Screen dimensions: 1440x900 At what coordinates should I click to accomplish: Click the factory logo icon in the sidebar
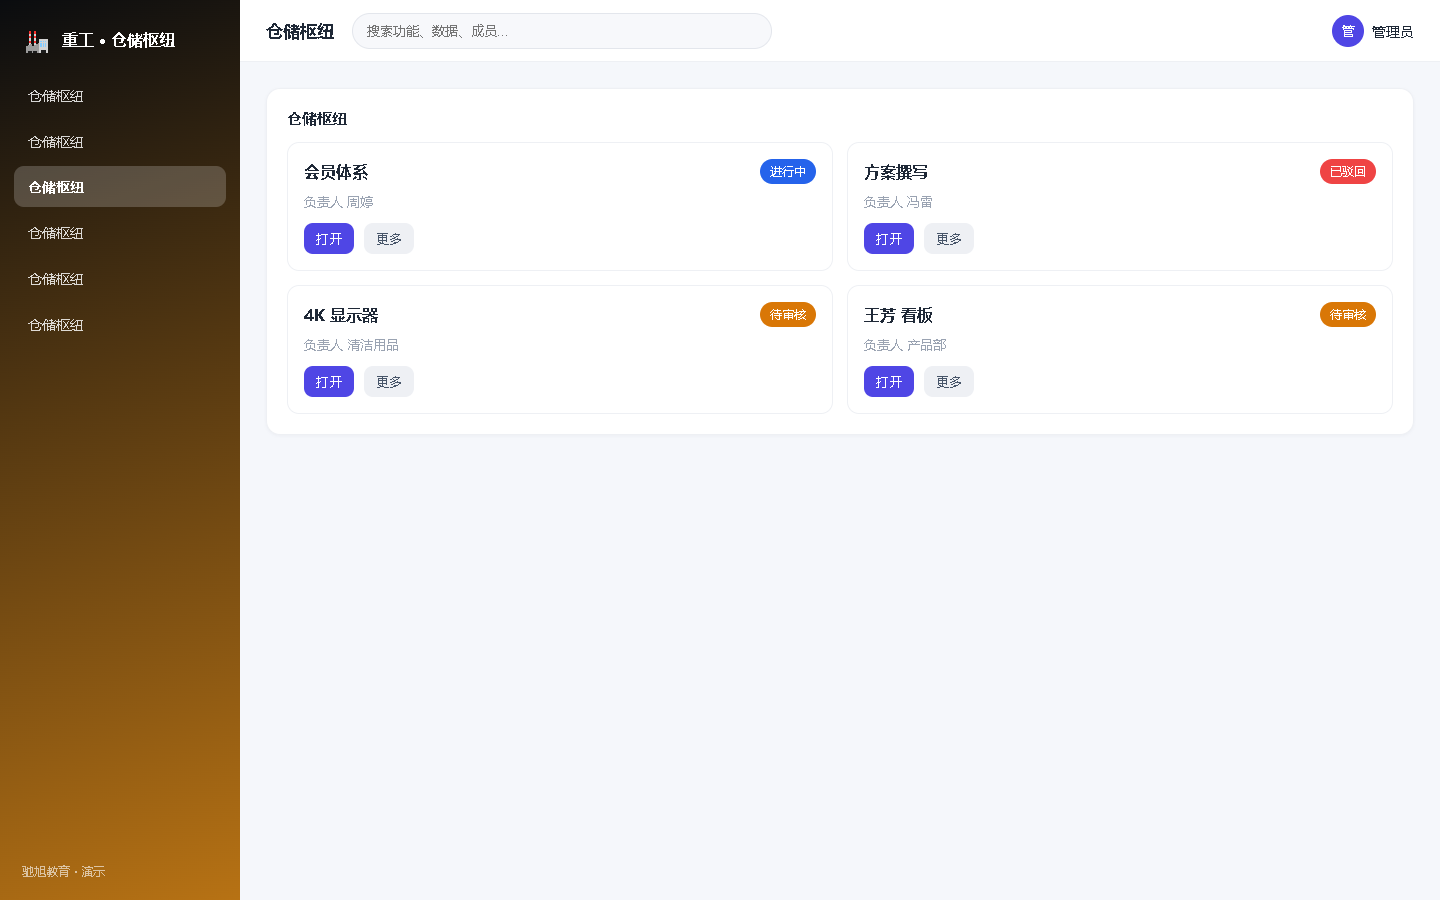37,41
